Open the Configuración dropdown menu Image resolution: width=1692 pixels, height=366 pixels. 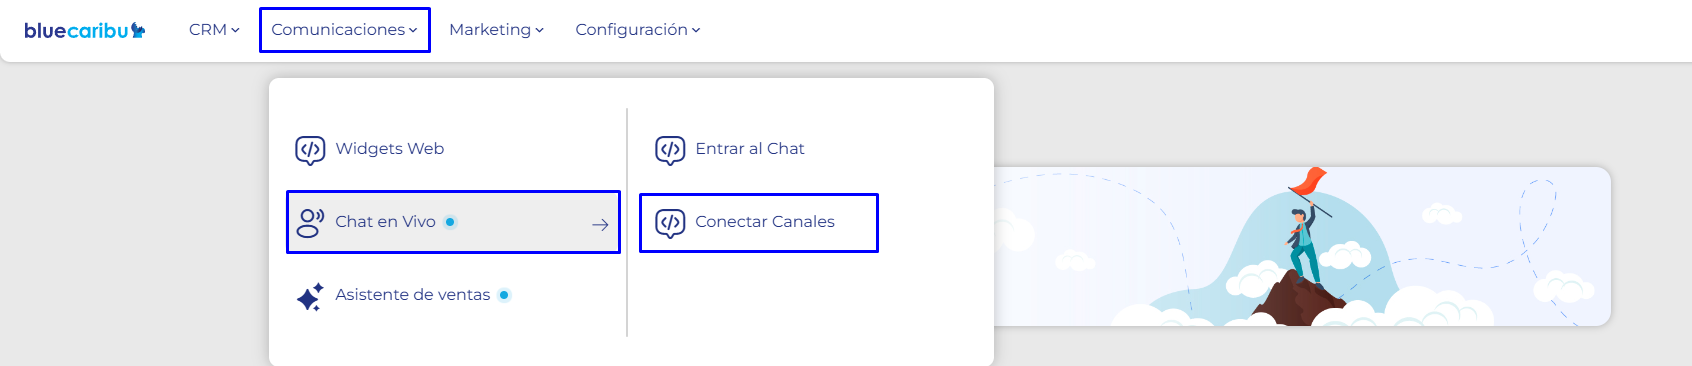(638, 30)
